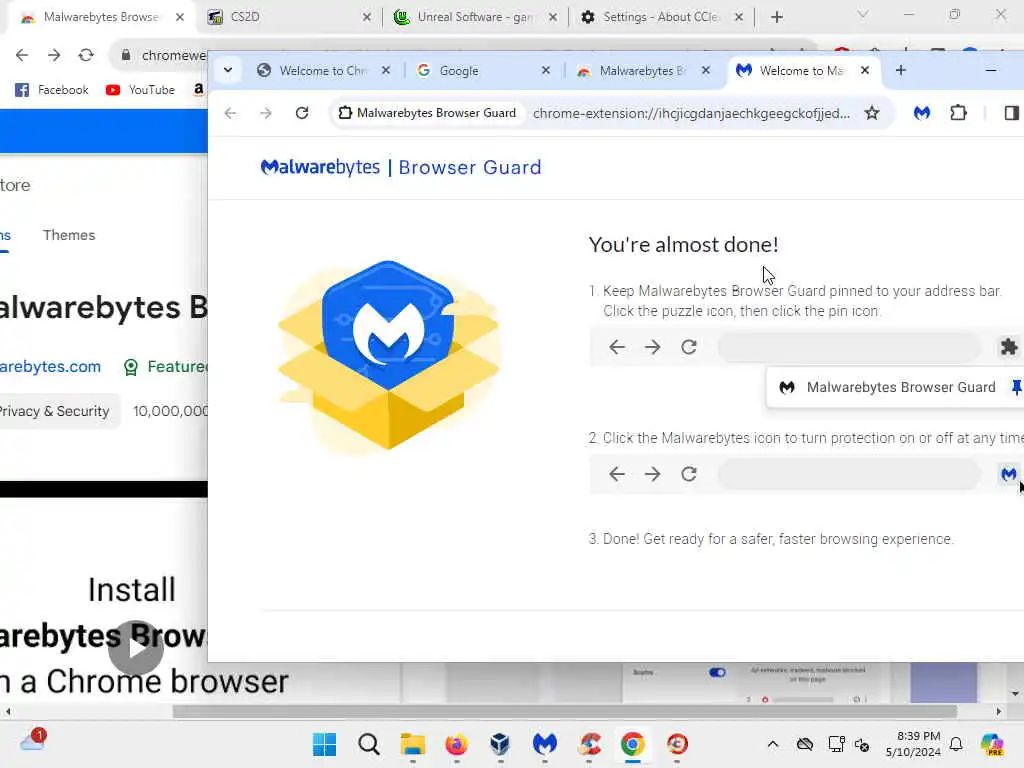Open a new tab in front window
This screenshot has height=768, width=1024.
click(x=901, y=70)
